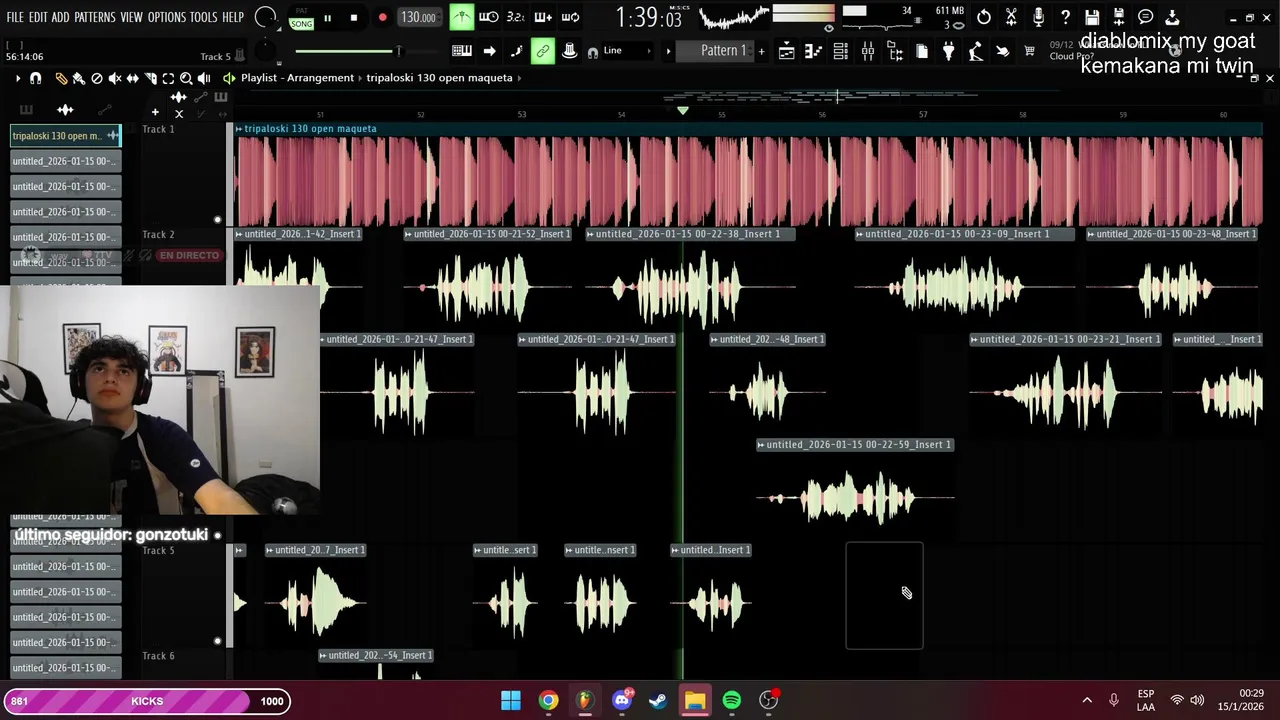Toggle PAT/SONG mode switch
1280x720 pixels.
point(301,18)
